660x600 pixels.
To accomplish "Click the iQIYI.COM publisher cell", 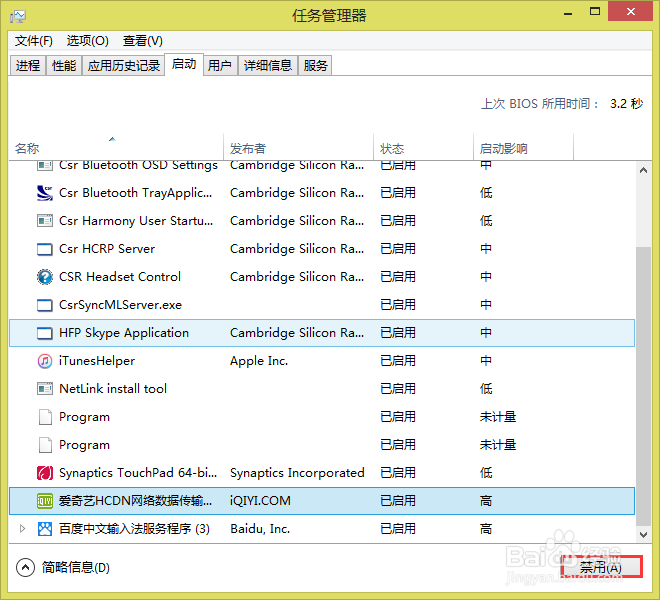I will 260,501.
